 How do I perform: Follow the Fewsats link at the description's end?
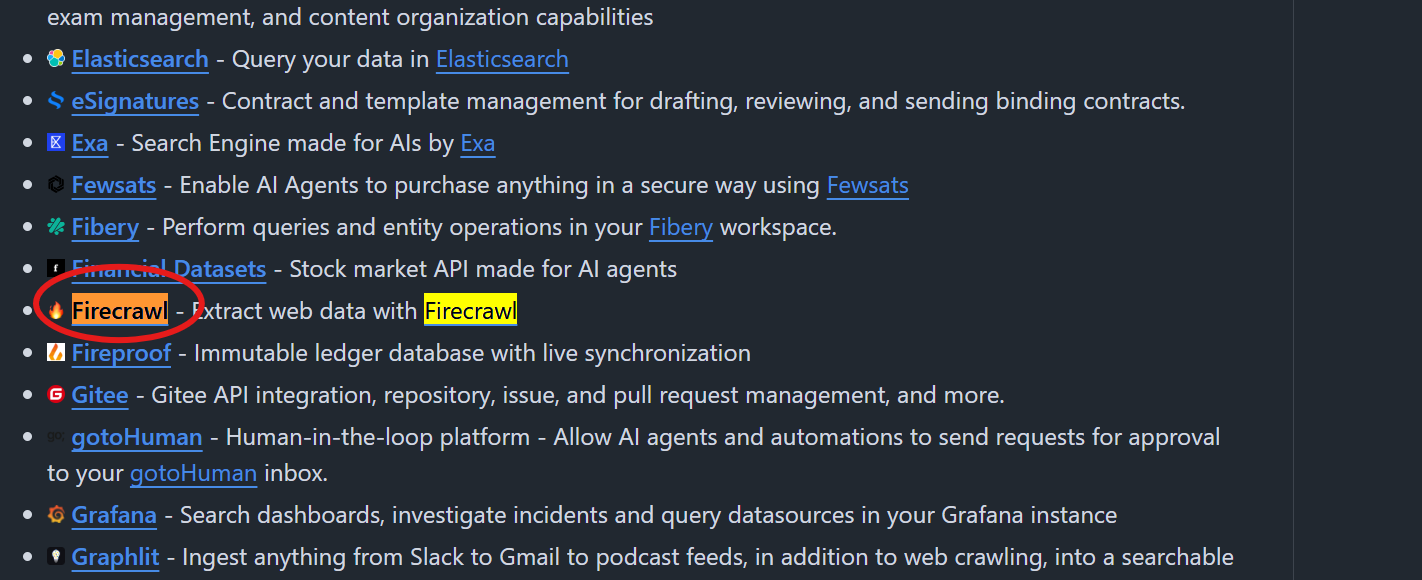pyautogui.click(x=868, y=185)
